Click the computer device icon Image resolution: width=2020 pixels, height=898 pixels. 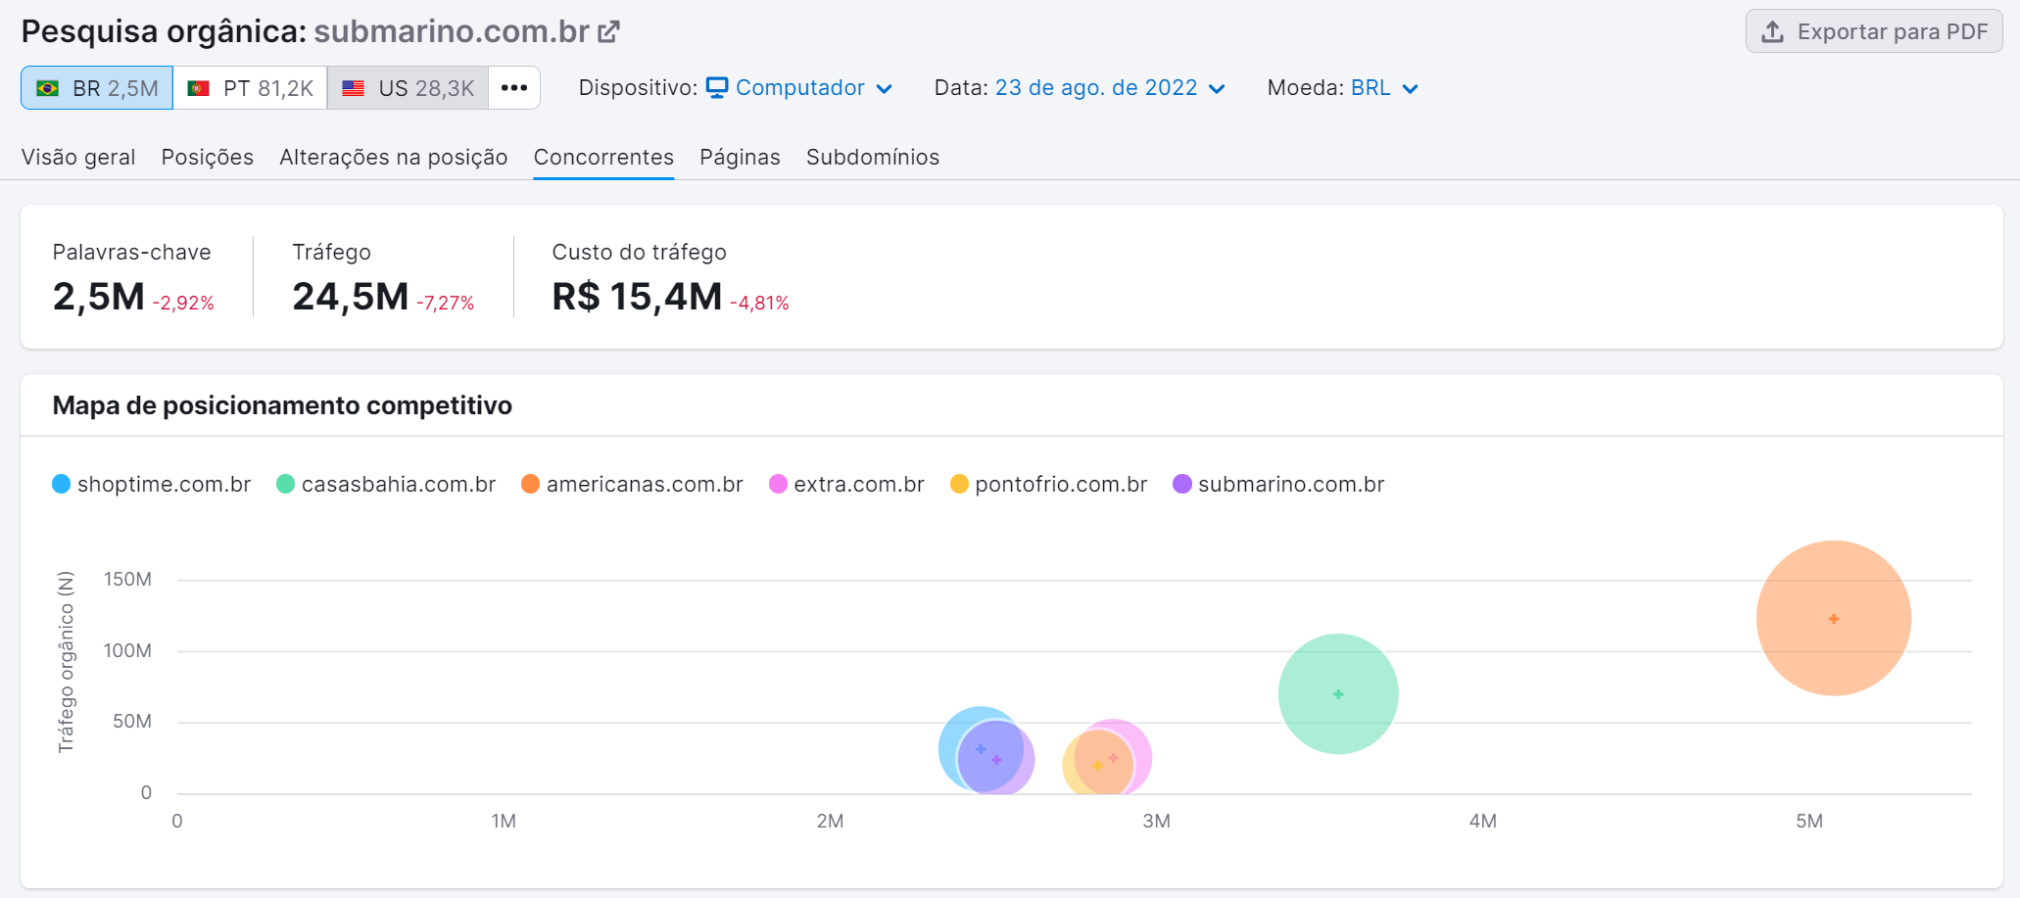[717, 88]
